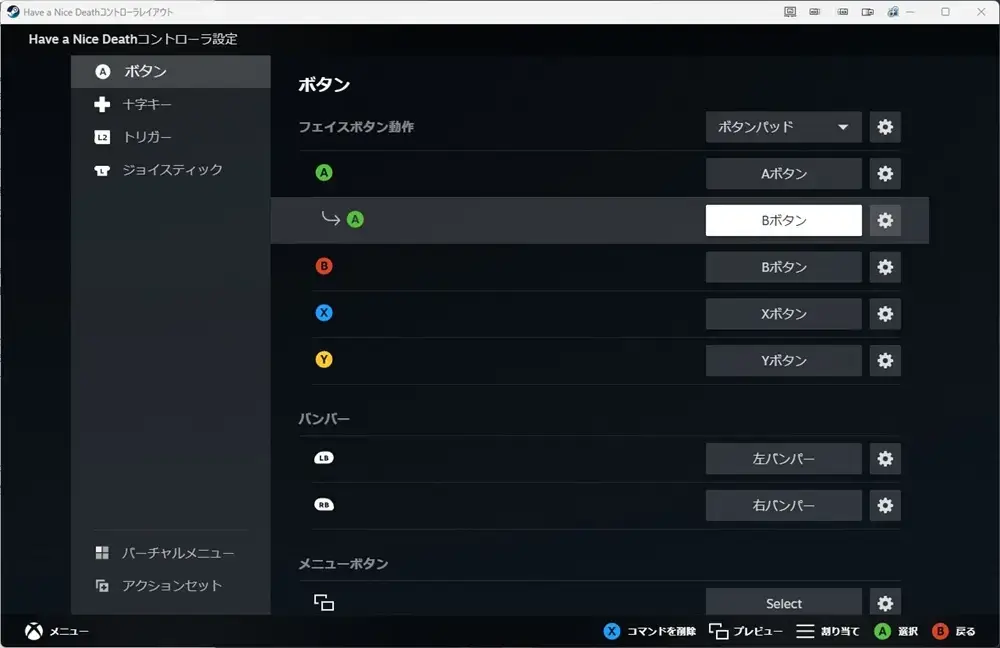Click the red B button glyph
Viewport: 1000px width, 648px height.
tap(324, 266)
